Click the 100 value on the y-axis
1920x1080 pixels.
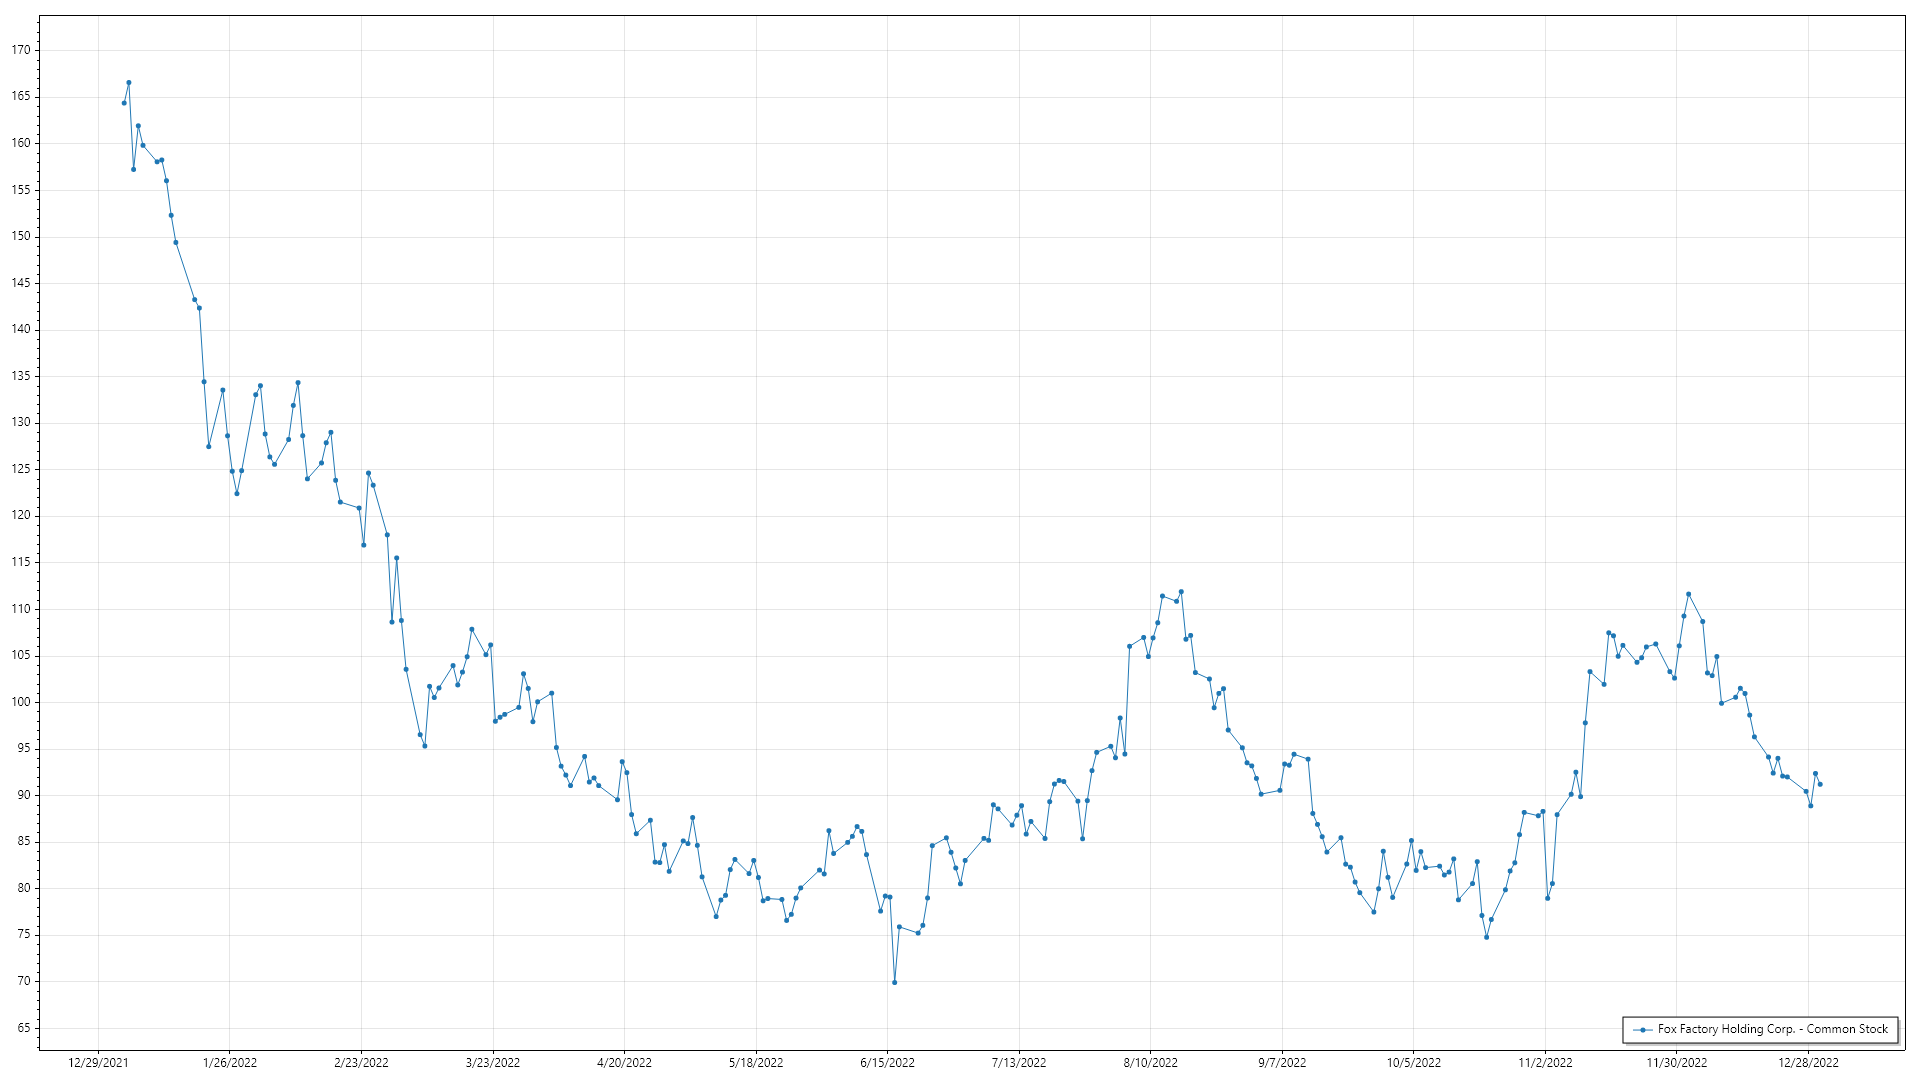(21, 702)
